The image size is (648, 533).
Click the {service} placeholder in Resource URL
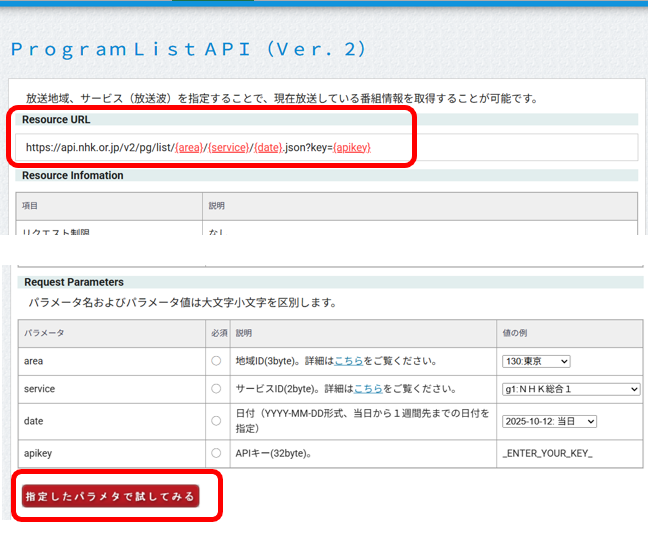pos(229,147)
